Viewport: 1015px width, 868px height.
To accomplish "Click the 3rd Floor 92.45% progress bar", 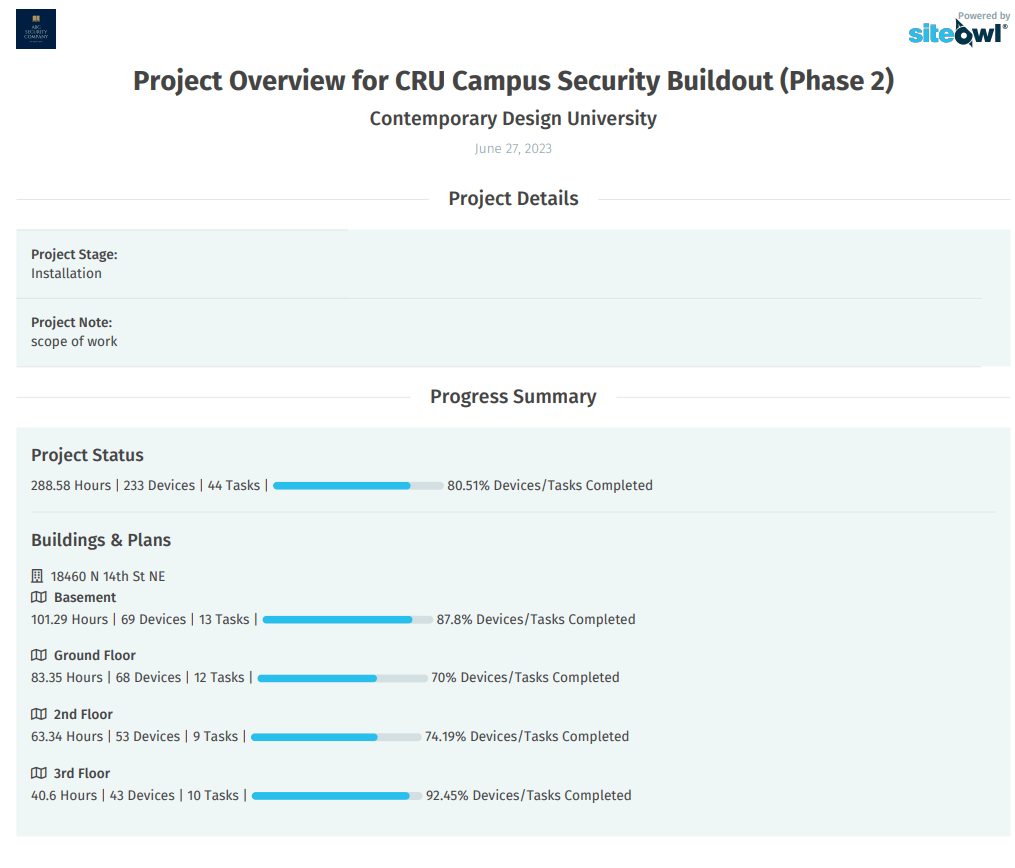I will tap(337, 796).
